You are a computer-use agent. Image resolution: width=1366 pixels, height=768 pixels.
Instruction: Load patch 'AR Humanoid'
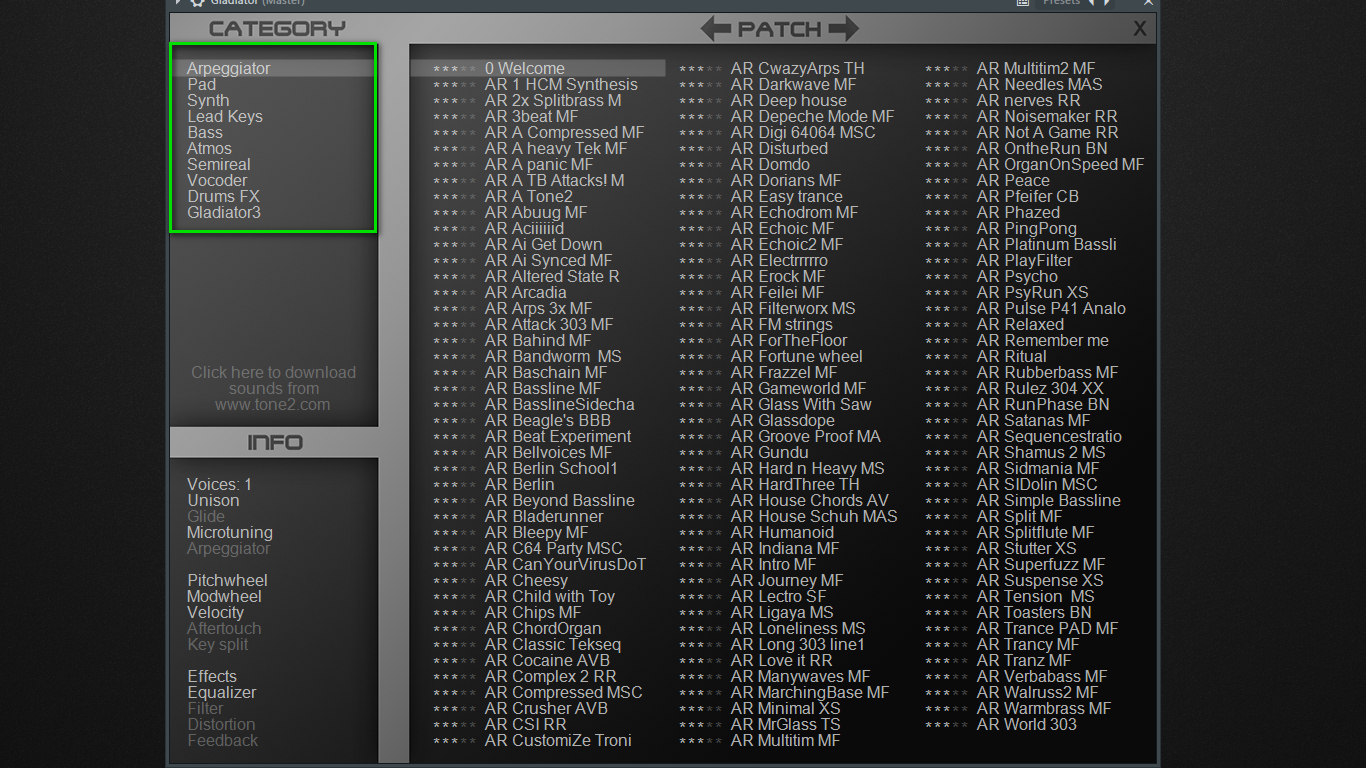pyautogui.click(x=782, y=533)
